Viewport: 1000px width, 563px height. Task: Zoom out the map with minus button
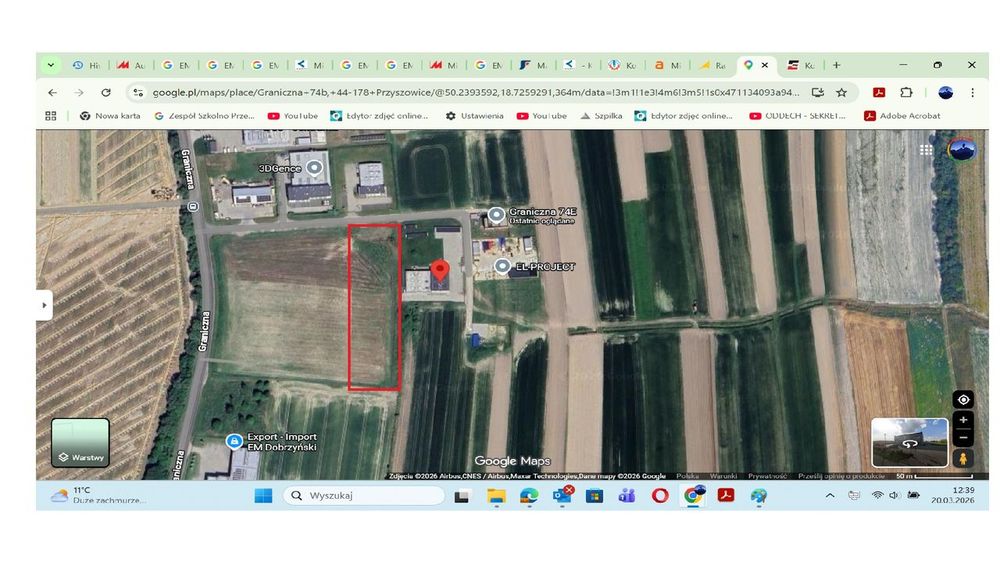click(963, 437)
